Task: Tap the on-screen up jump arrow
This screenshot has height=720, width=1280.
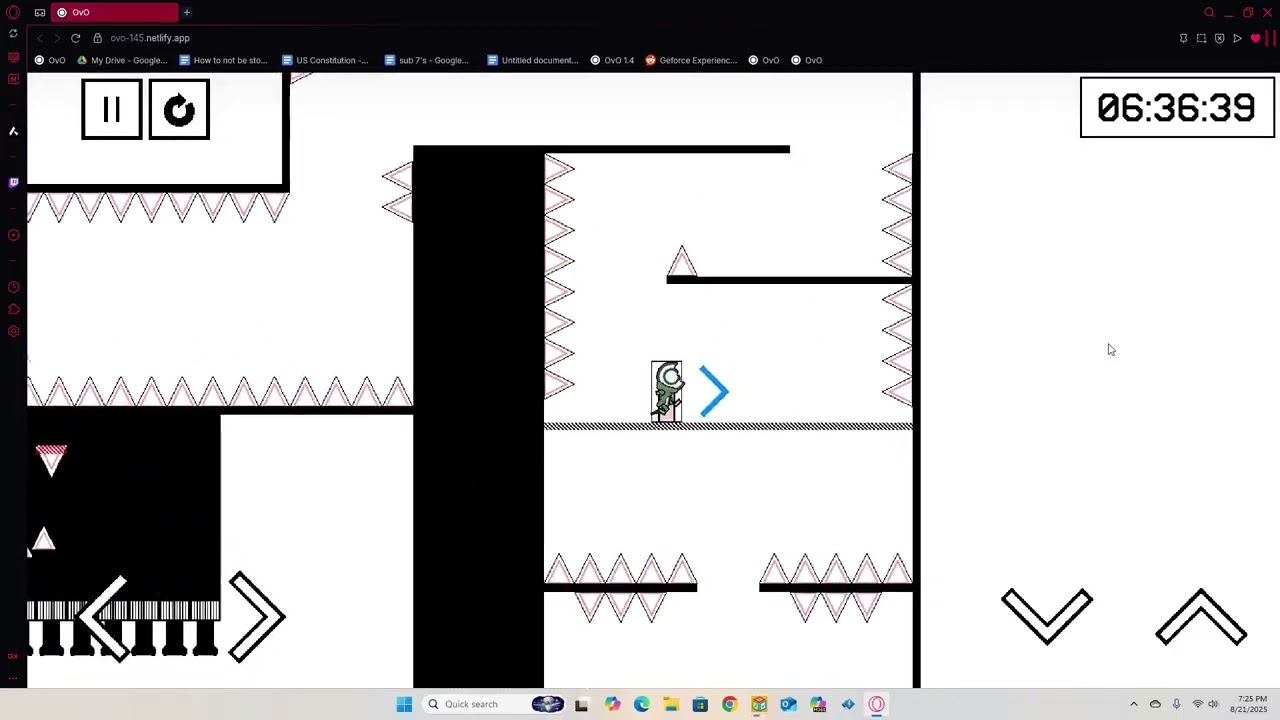Action: click(x=1201, y=617)
